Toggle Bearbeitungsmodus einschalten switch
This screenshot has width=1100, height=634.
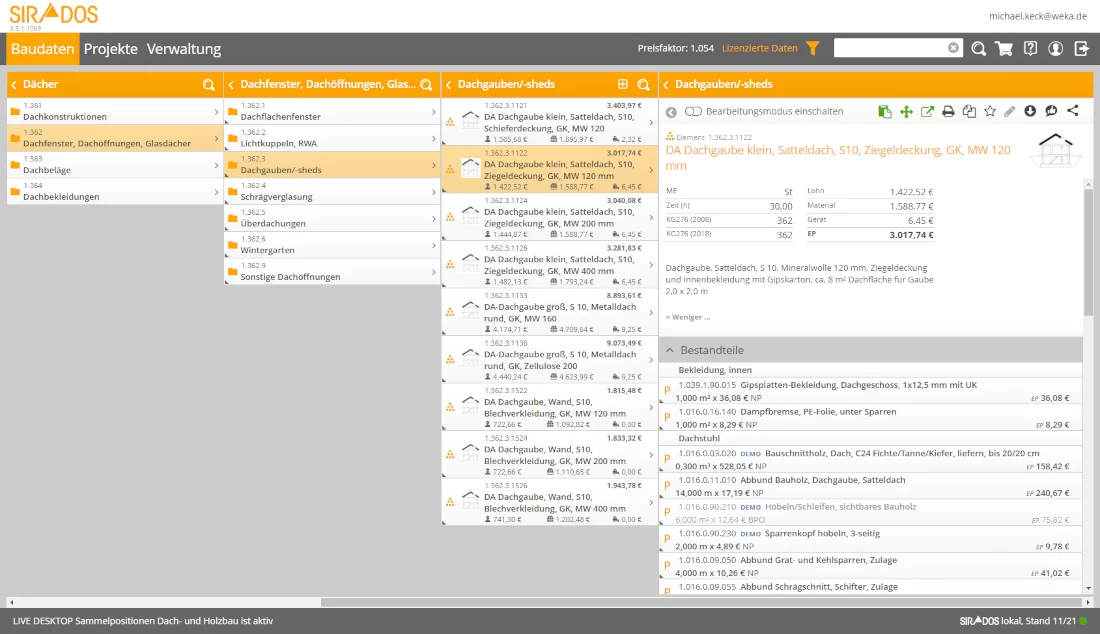pyautogui.click(x=693, y=111)
